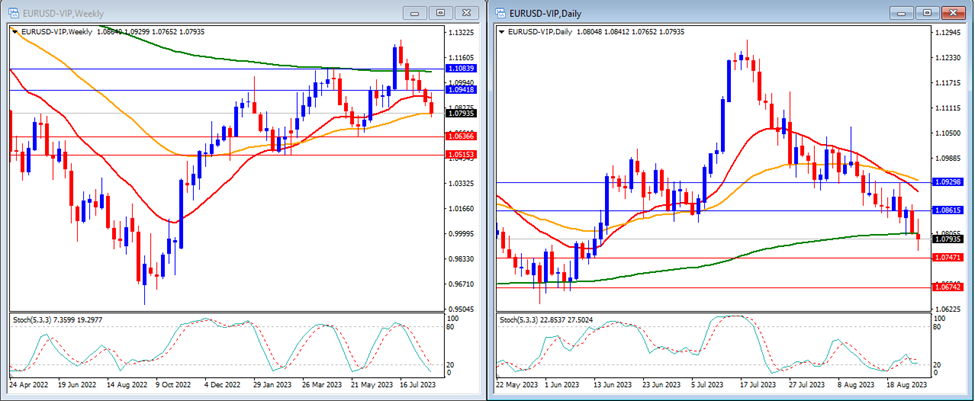Select the 1.10839 blue price label on Weekly chart
The width and height of the screenshot is (975, 401).
(461, 68)
